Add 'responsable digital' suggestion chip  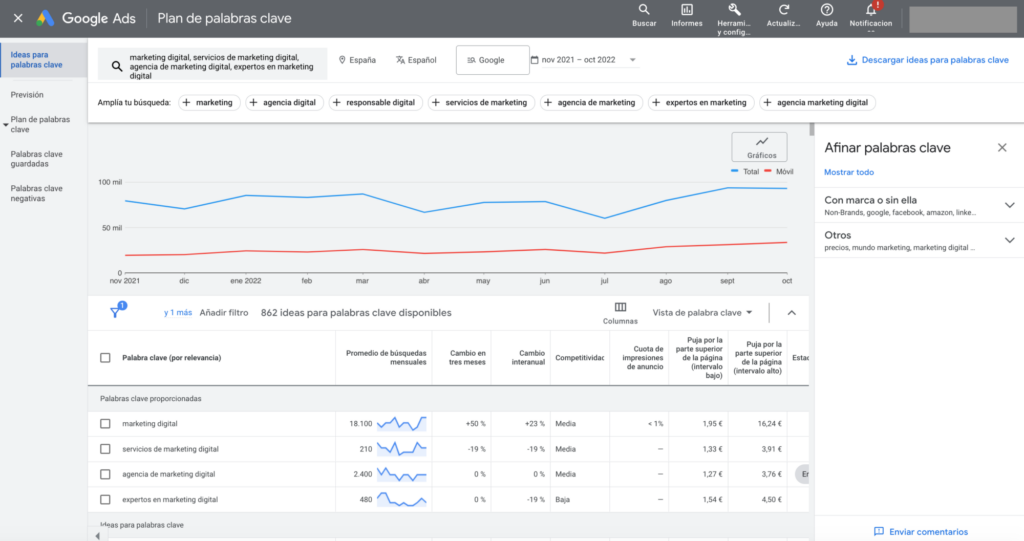click(376, 103)
